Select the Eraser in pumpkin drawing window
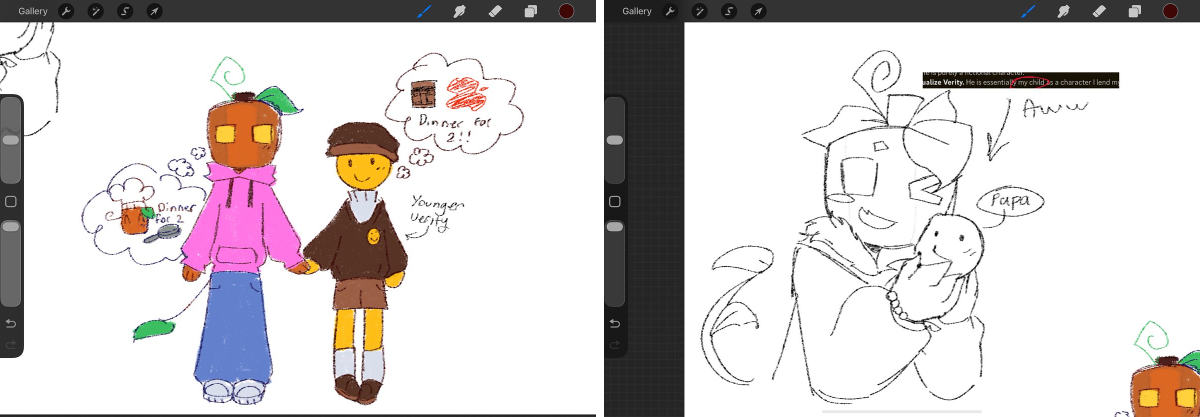The width and height of the screenshot is (1200, 417). (x=496, y=11)
